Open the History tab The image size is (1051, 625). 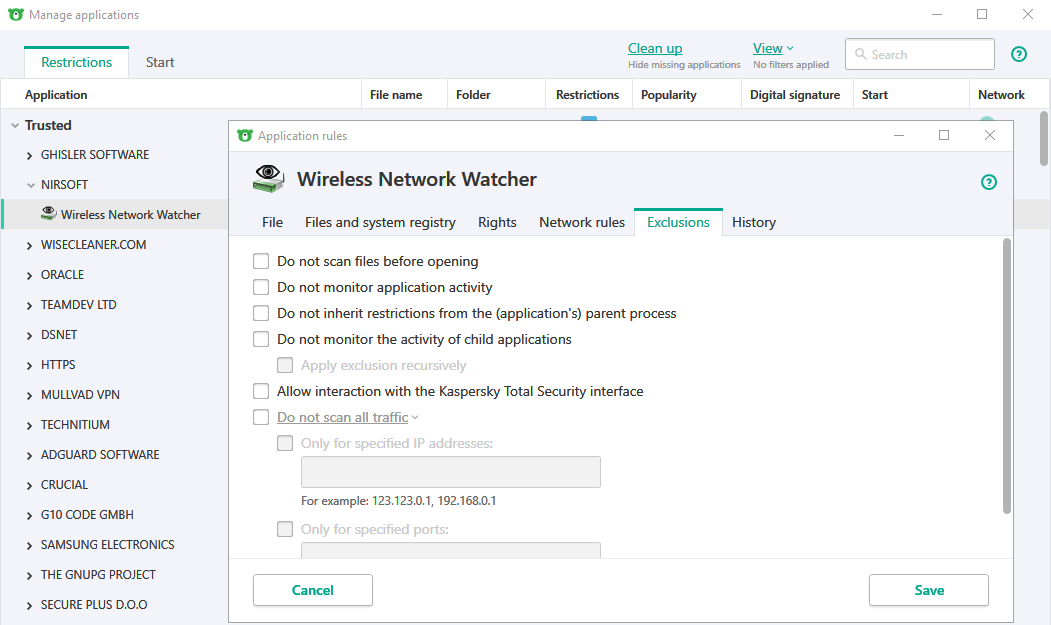point(754,222)
